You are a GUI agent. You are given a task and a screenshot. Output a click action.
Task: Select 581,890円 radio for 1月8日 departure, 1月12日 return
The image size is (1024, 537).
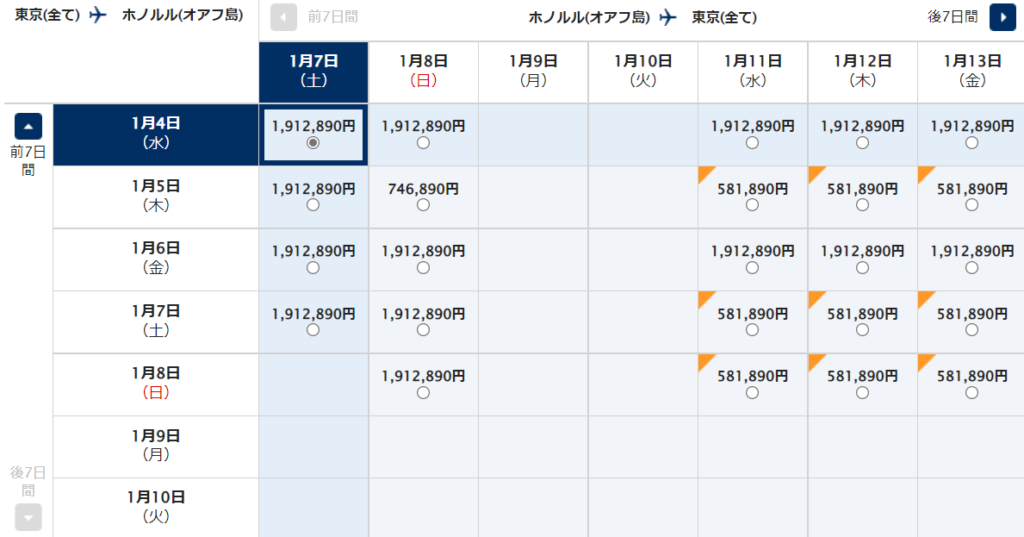tap(862, 393)
